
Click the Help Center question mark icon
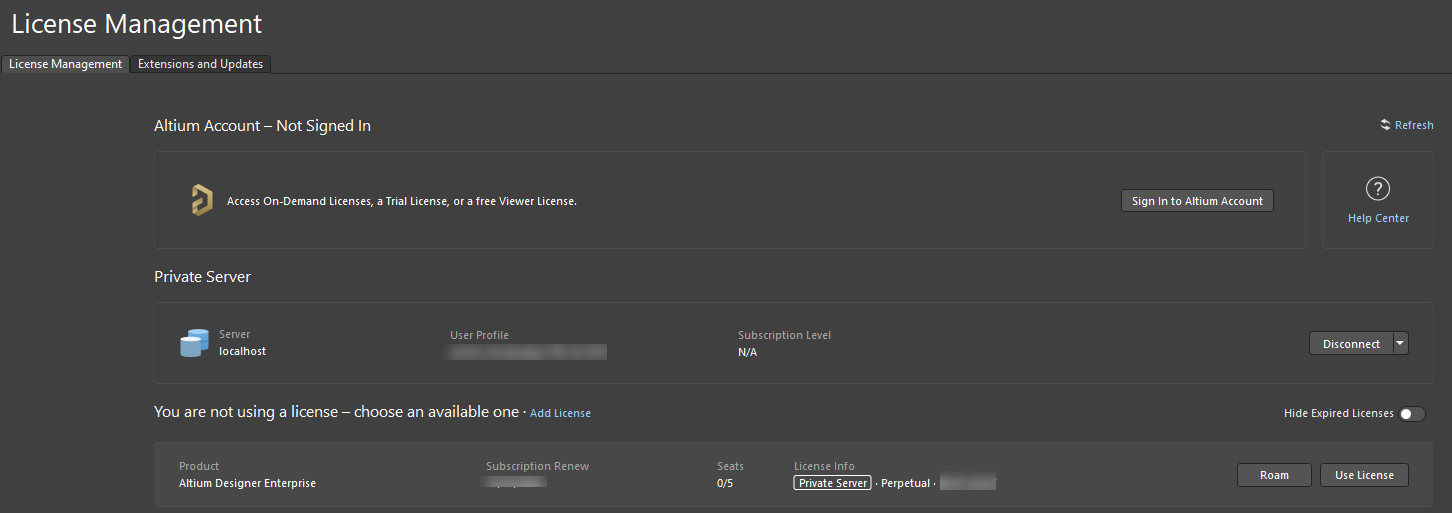(x=1378, y=188)
